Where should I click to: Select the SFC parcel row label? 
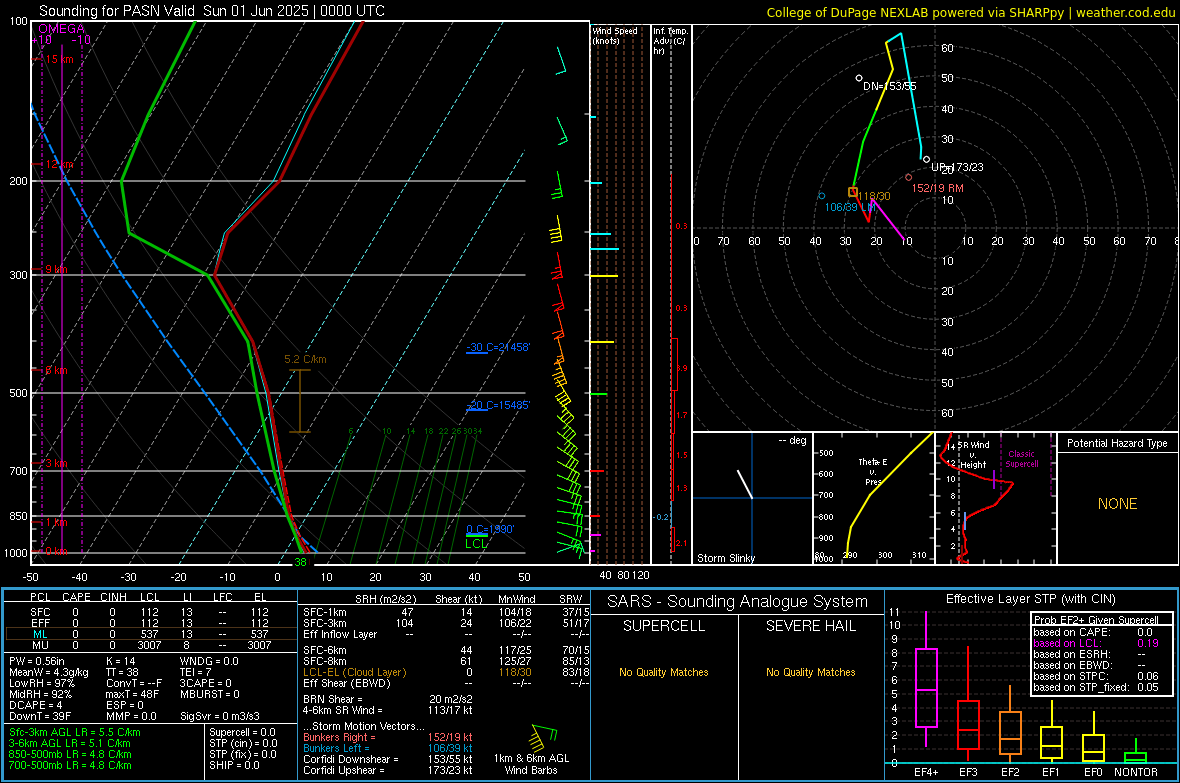click(x=40, y=612)
